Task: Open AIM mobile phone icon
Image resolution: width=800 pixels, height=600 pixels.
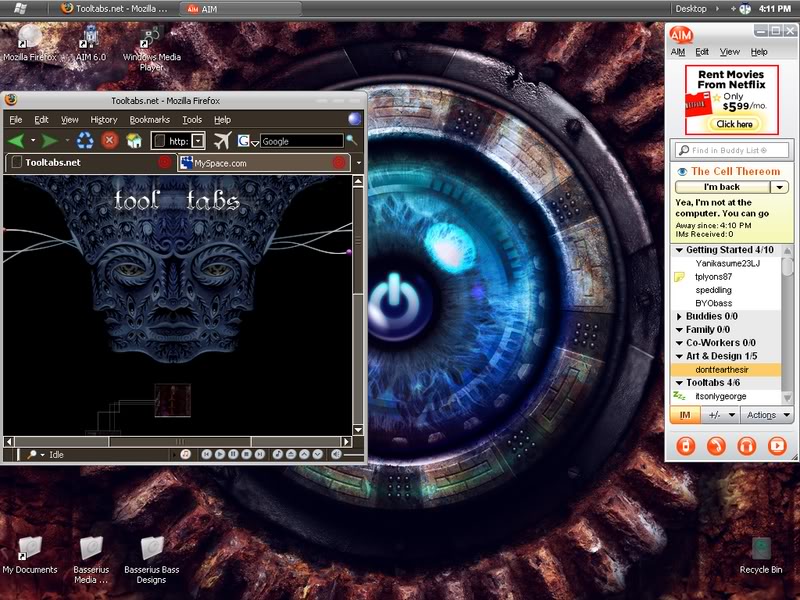Action: coord(685,445)
